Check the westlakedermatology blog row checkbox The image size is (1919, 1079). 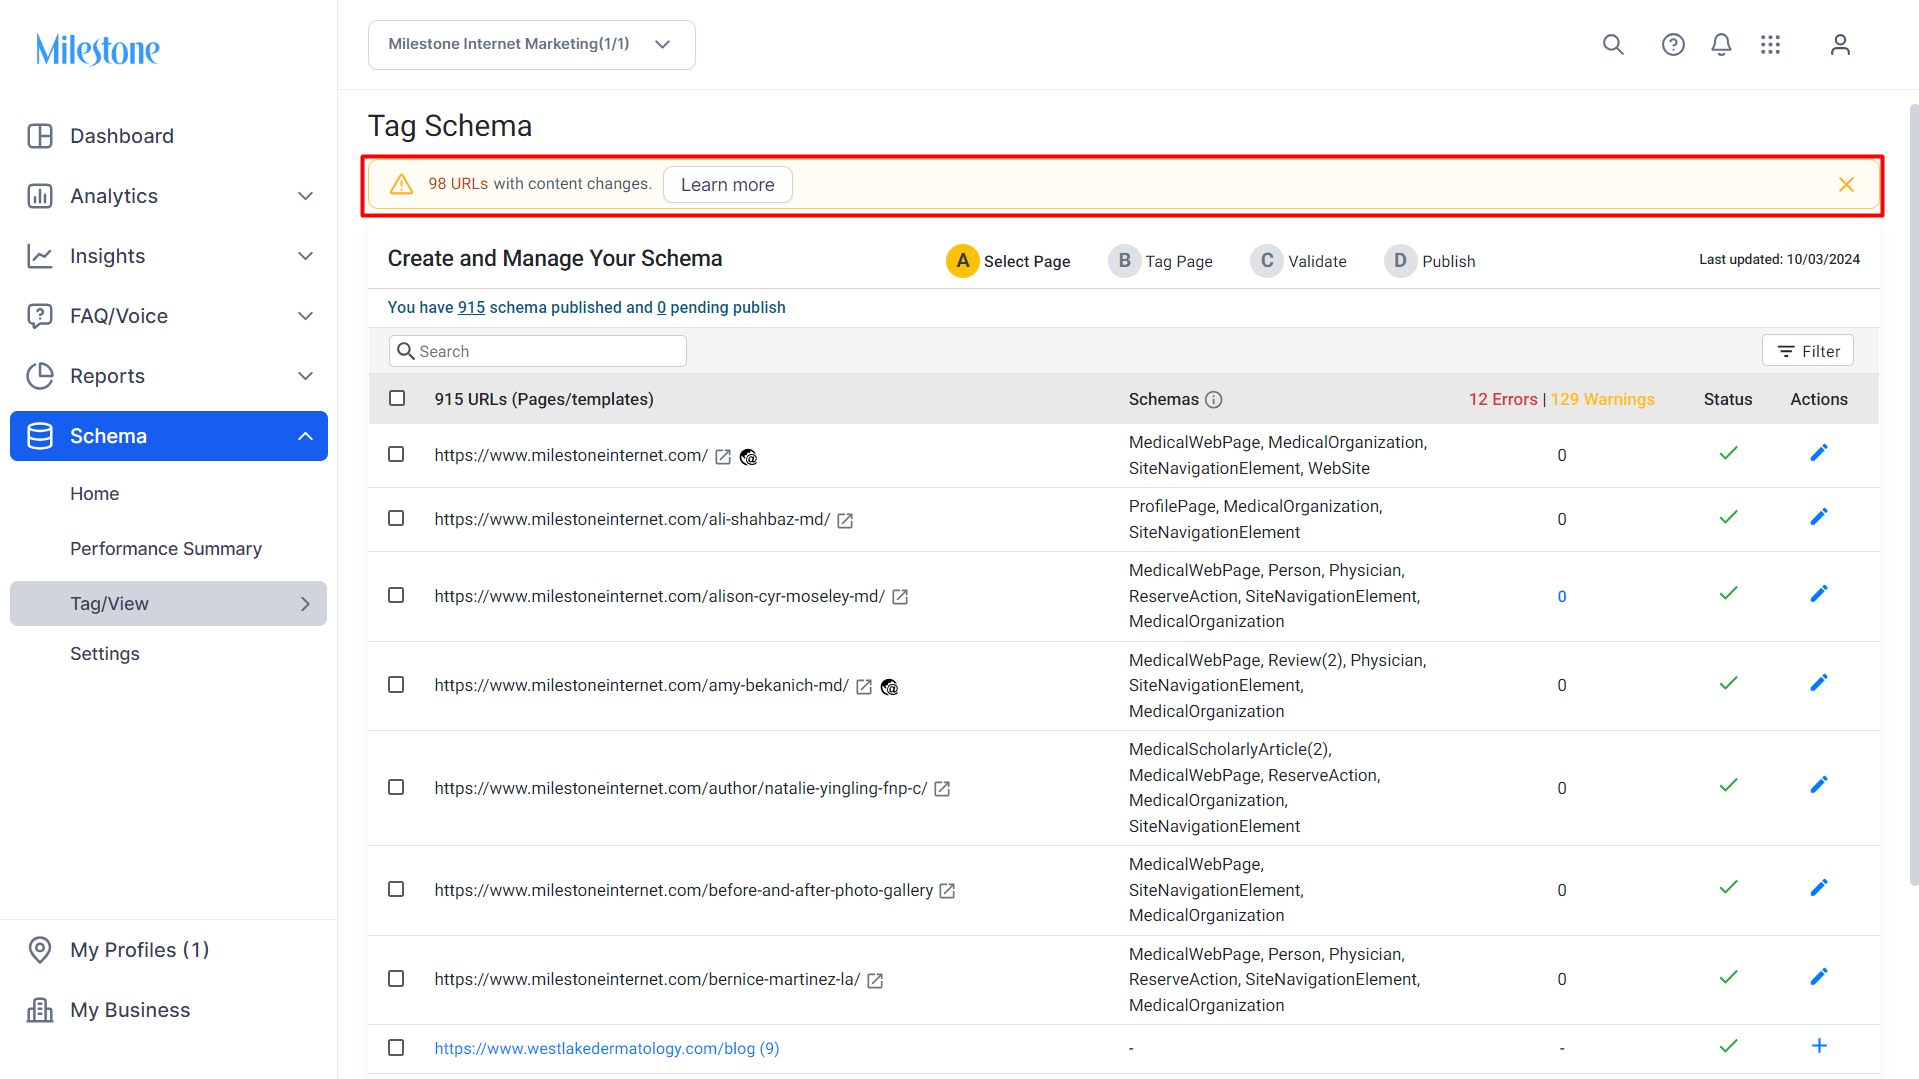click(x=396, y=1048)
